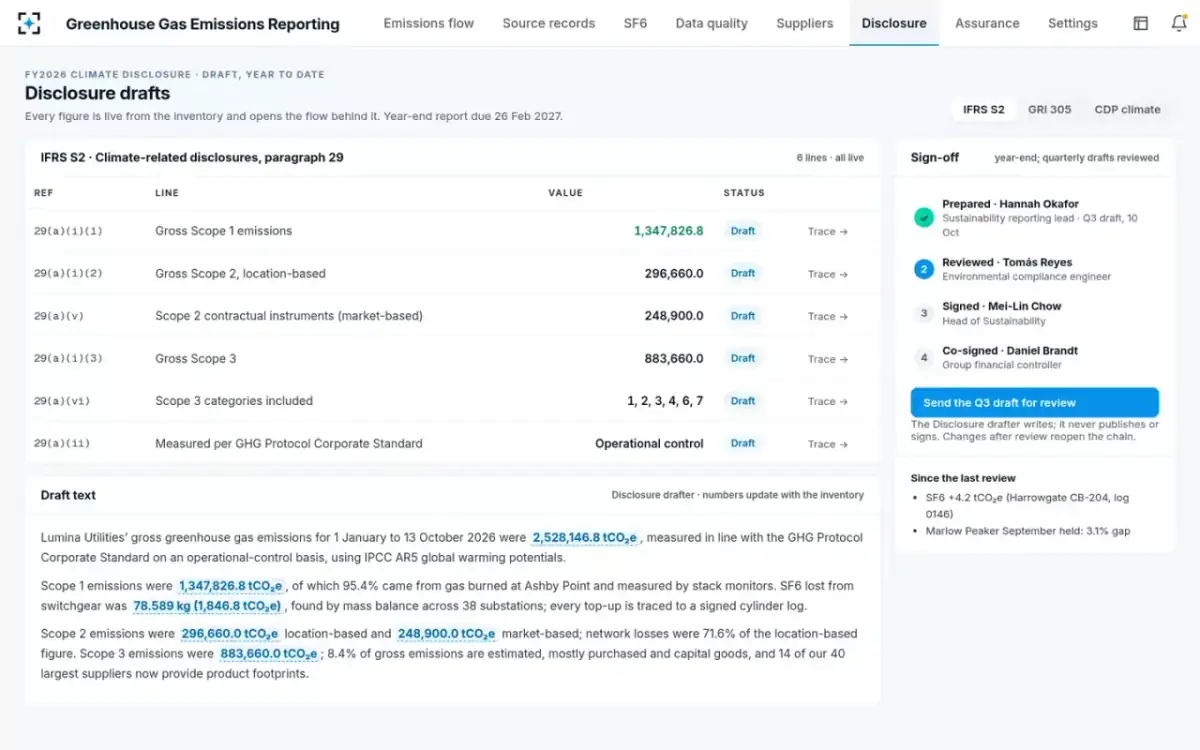Trace the Gross Scope 1 emissions line
Viewport: 1200px width, 750px height.
(828, 231)
